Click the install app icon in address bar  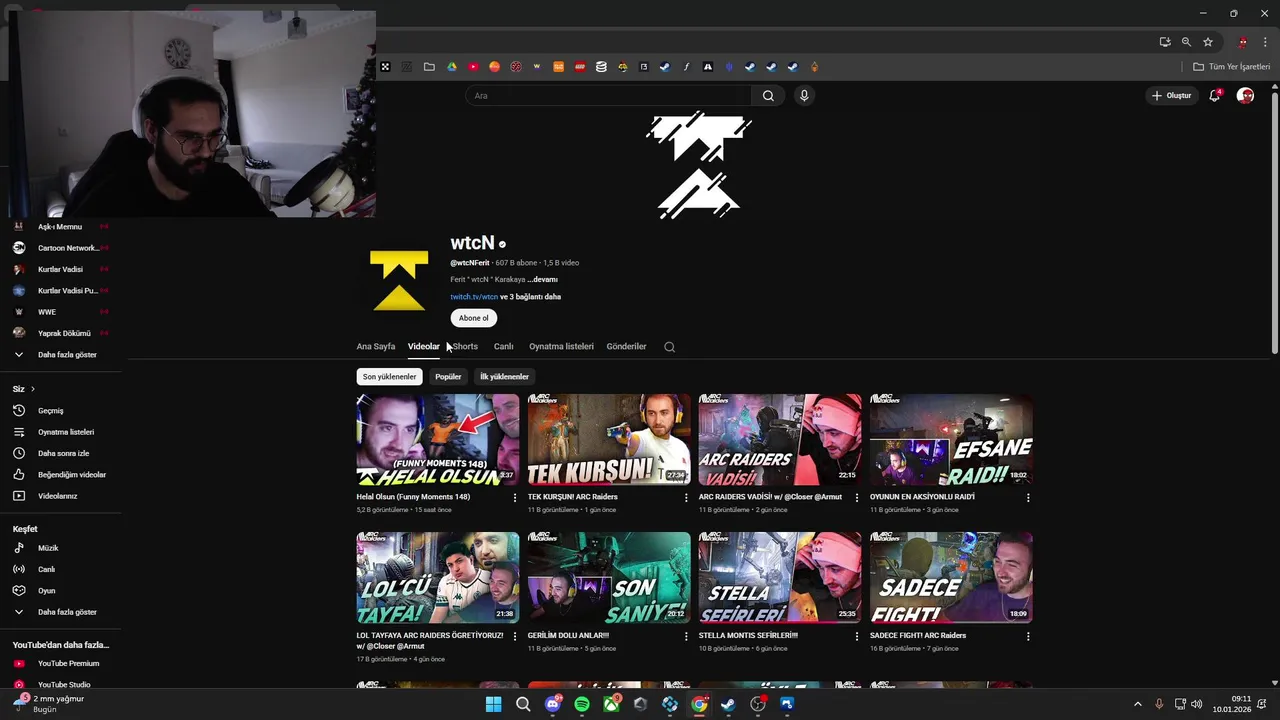point(1165,42)
